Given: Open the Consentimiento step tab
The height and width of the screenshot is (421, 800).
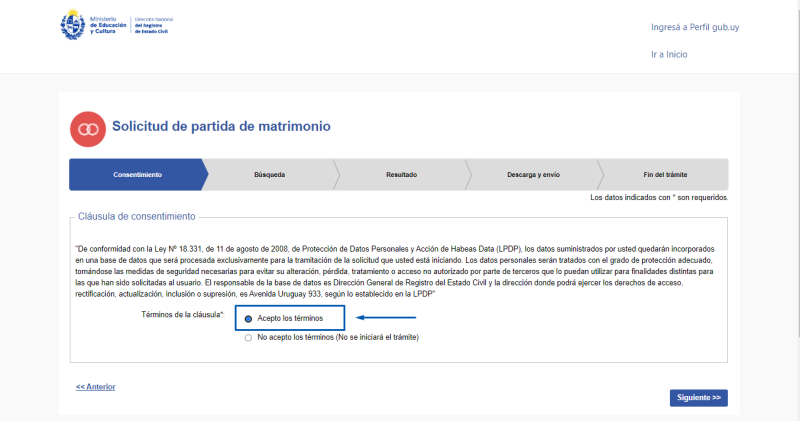Looking at the screenshot, I should point(137,175).
